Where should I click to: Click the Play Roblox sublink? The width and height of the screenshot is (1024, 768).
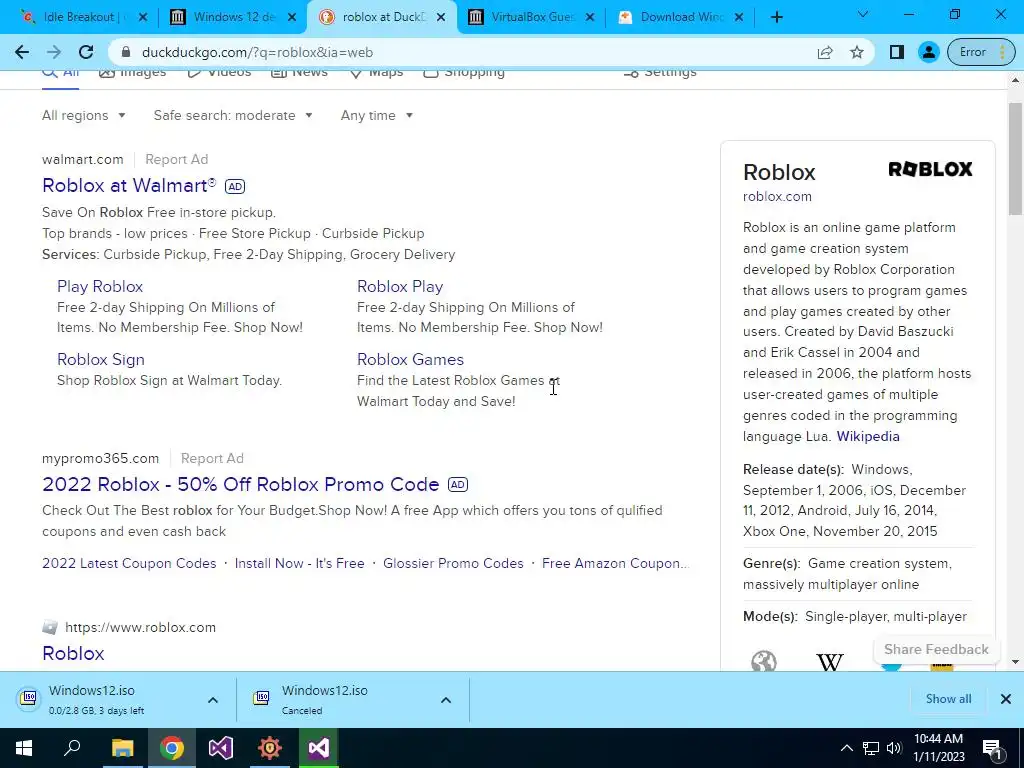point(100,287)
